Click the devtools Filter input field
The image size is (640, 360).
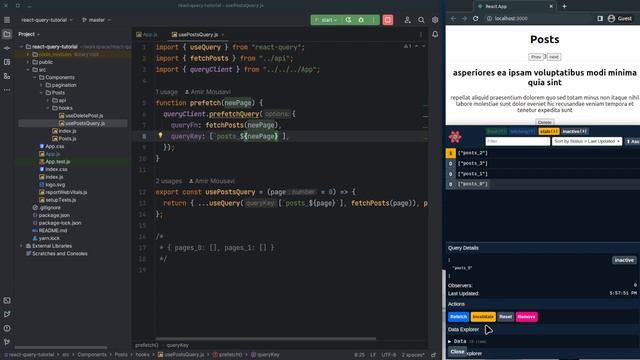[518, 141]
